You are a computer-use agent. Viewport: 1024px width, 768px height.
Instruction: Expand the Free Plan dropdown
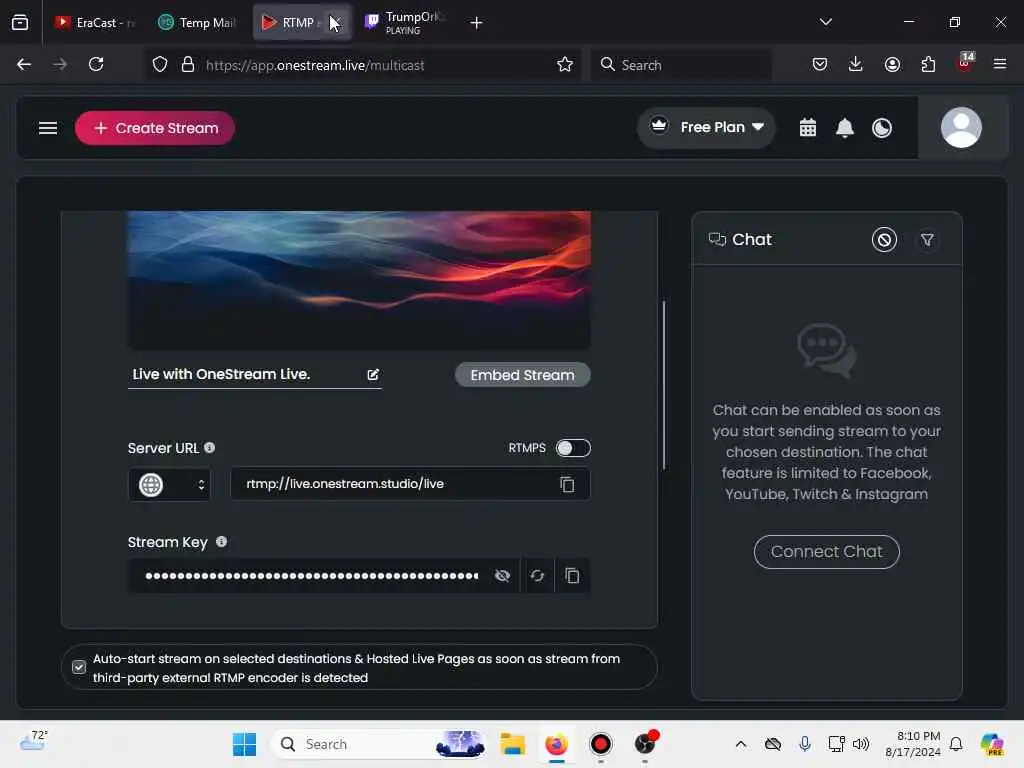[x=707, y=127]
